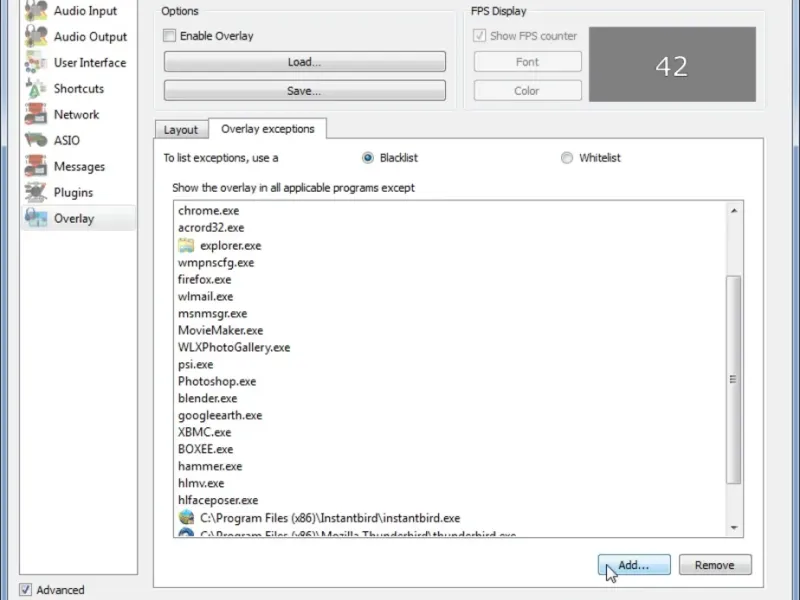The image size is (800, 600).
Task: Select the Whitelist radio button
Action: (567, 158)
